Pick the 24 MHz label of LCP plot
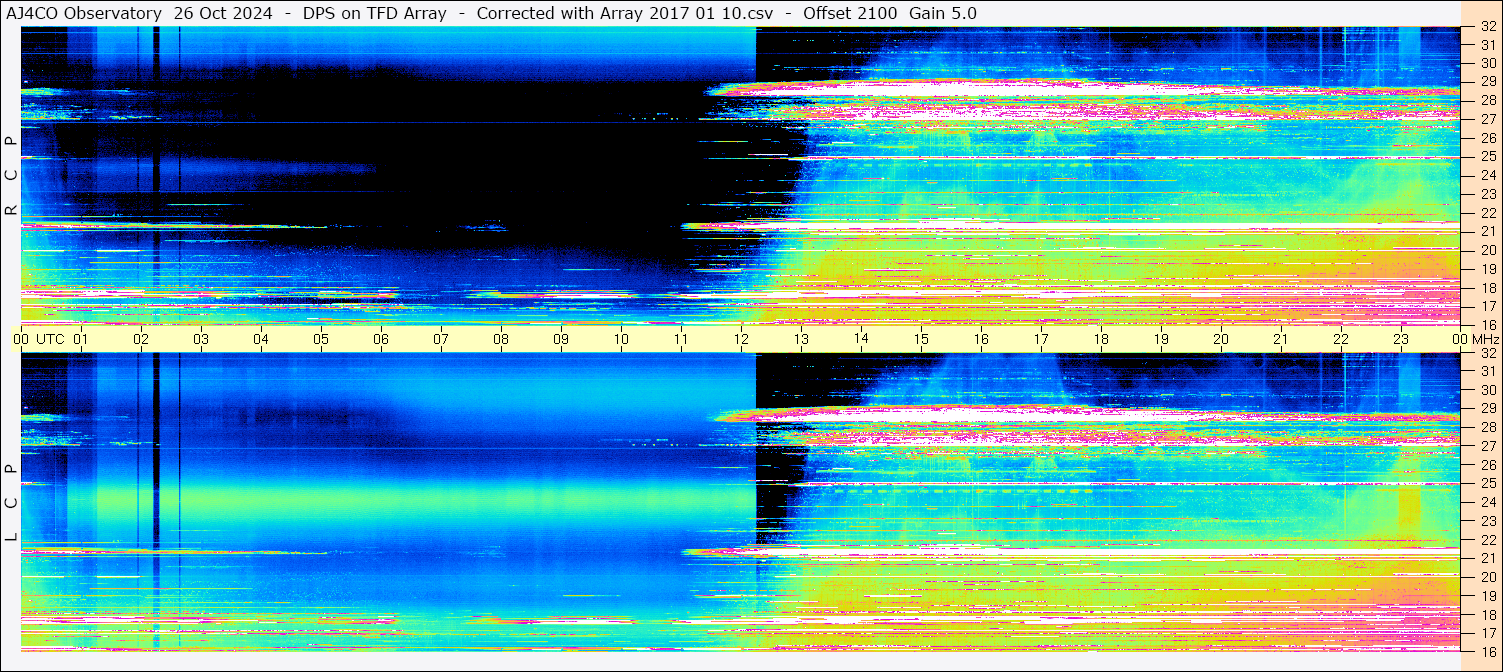 click(1487, 502)
